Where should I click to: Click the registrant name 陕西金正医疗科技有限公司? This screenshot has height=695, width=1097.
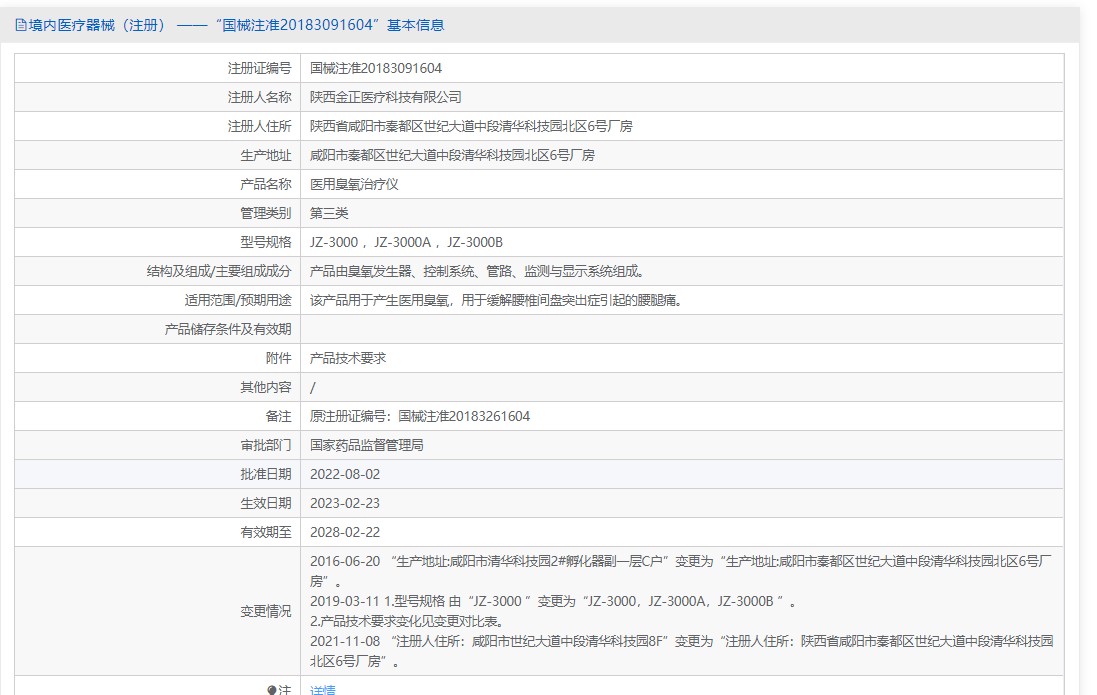tap(385, 97)
